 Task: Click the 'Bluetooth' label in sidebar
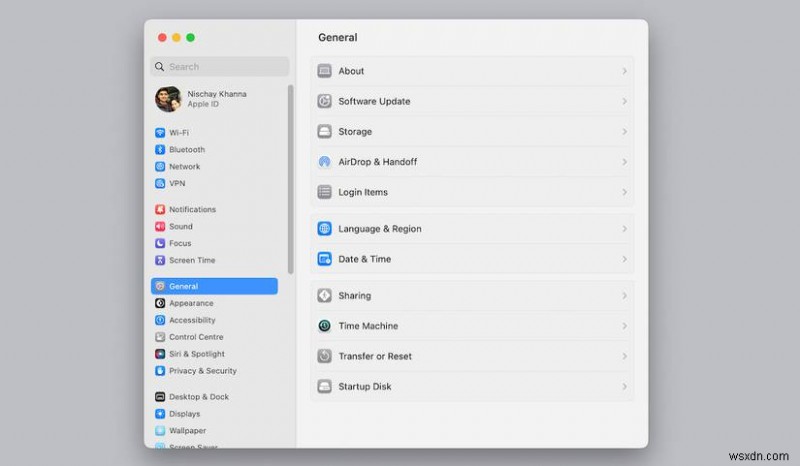(x=187, y=150)
